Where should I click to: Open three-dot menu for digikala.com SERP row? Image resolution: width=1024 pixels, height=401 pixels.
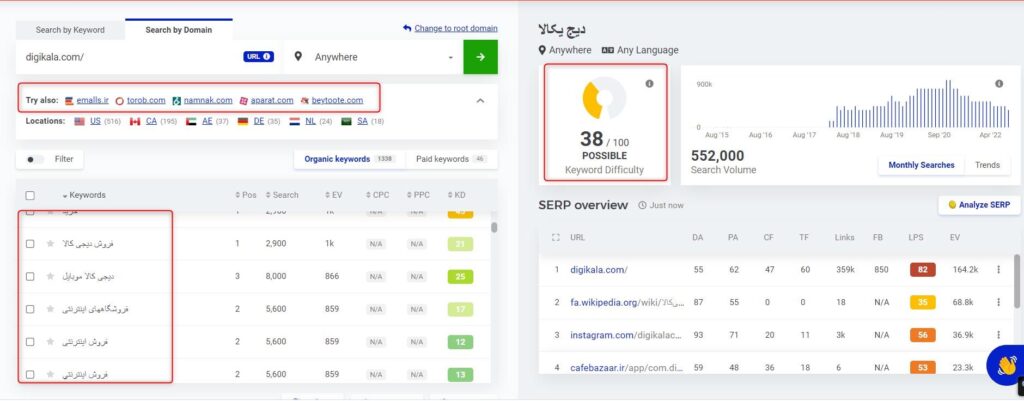(x=998, y=269)
